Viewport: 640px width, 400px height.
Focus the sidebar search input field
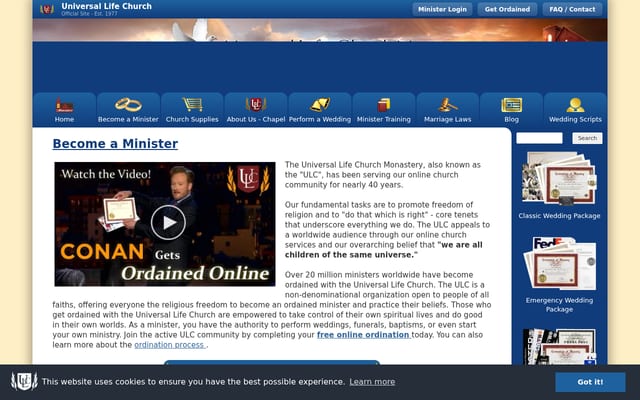[539, 138]
